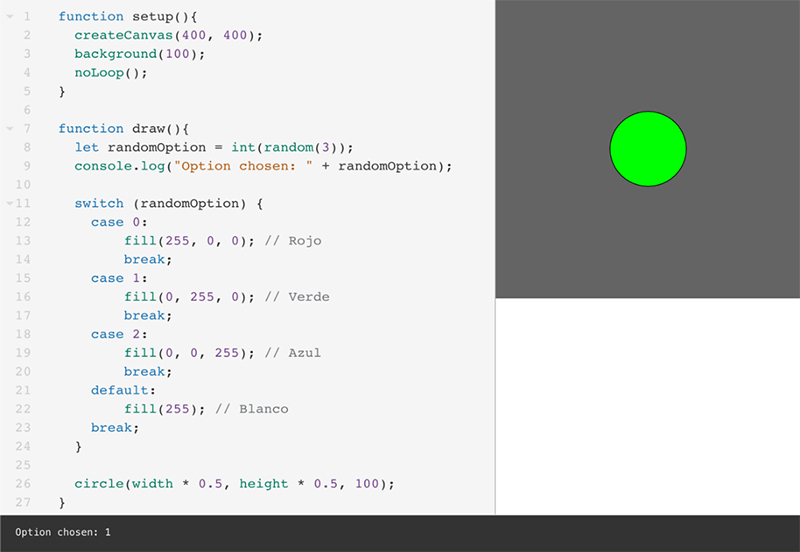Click the fill(255, 0, 0) call

[189, 241]
